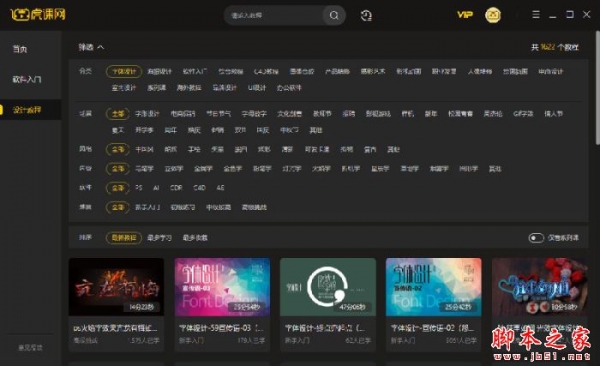Go to 首页 in the left sidebar

[x=20, y=49]
